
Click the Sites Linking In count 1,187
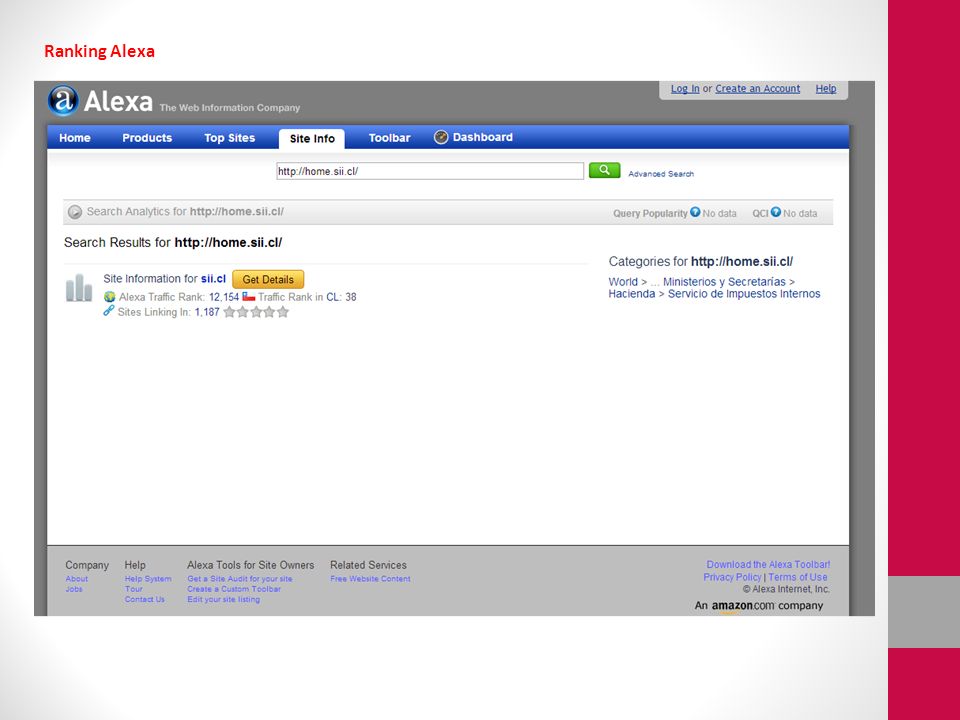207,312
